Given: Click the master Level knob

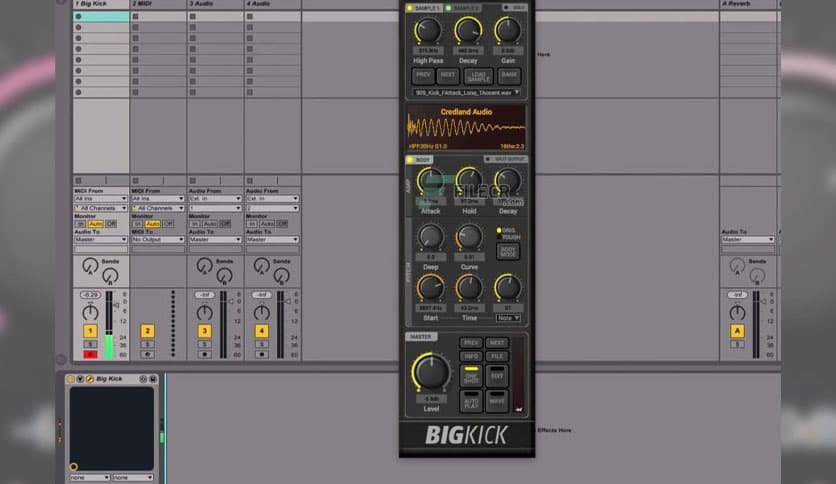Looking at the screenshot, I should click(430, 372).
